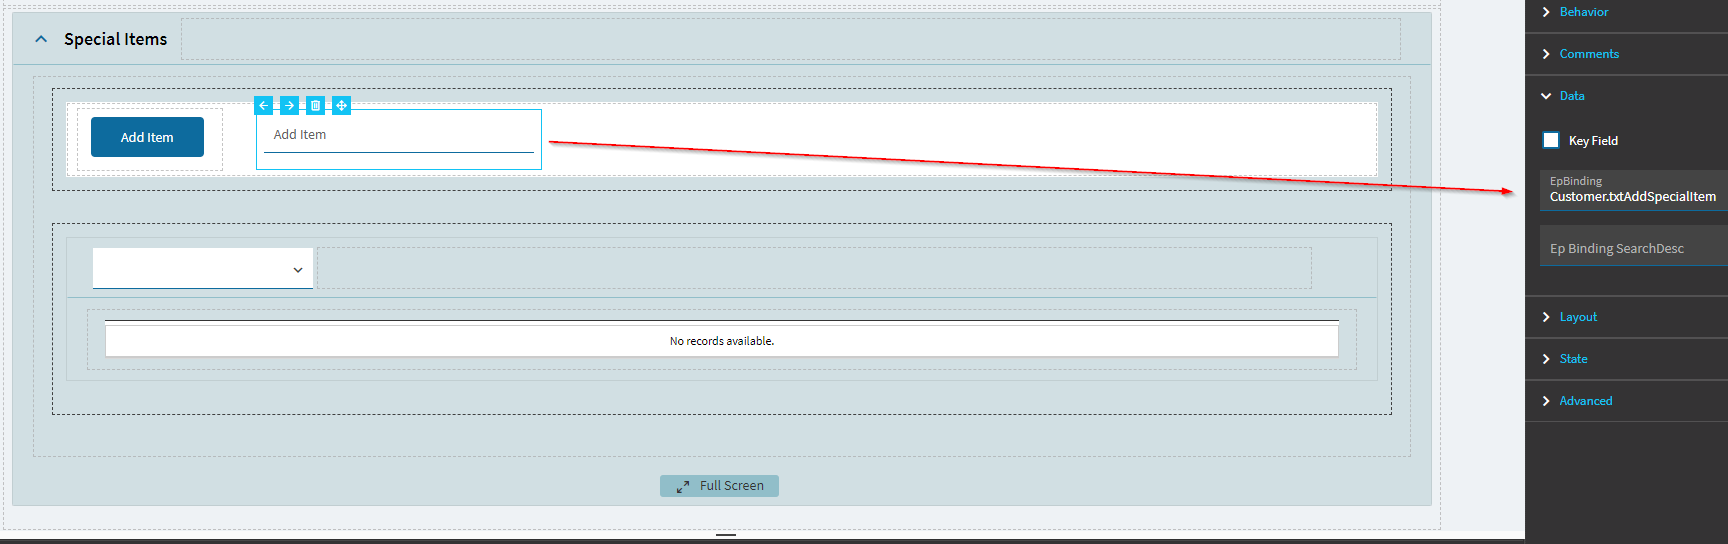The height and width of the screenshot is (544, 1728).
Task: Toggle the Key Field checkbox
Action: coord(1551,140)
